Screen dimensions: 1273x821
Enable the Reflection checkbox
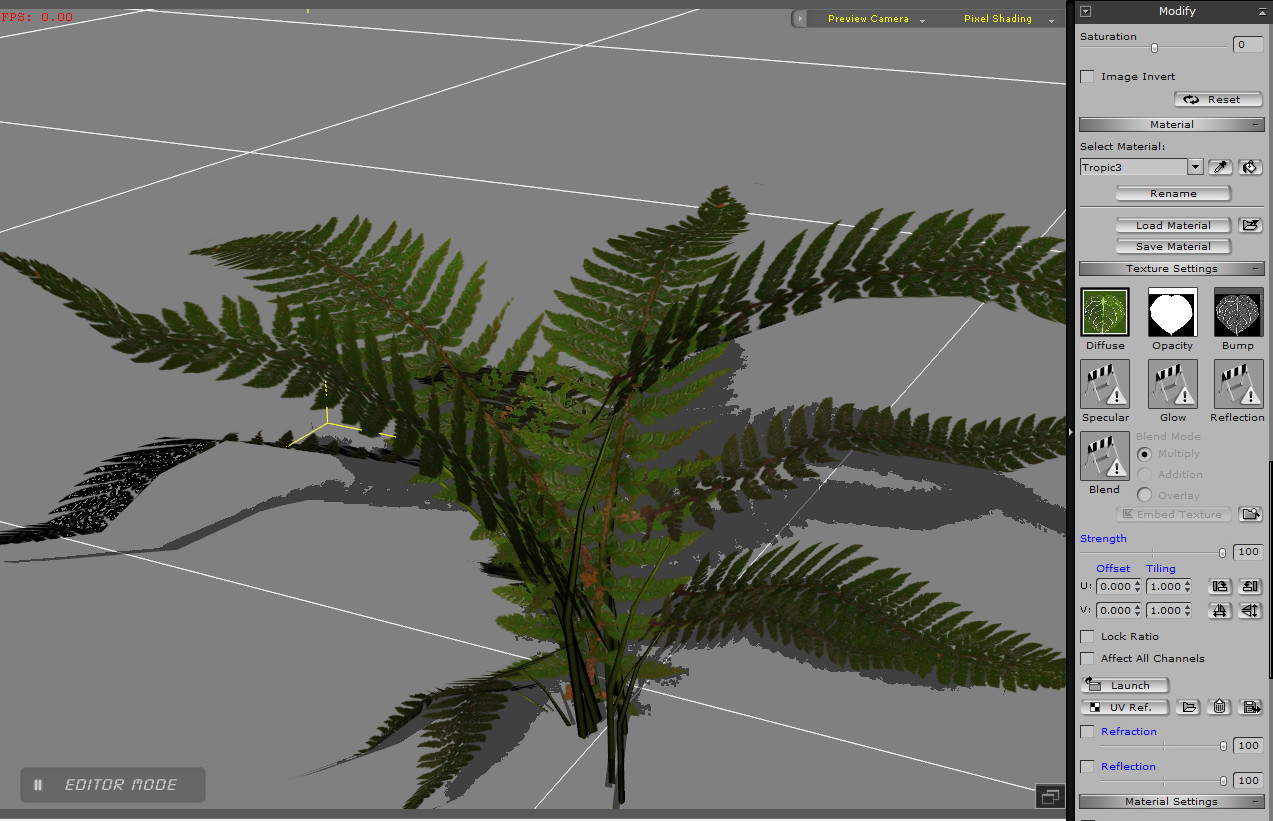(1087, 766)
